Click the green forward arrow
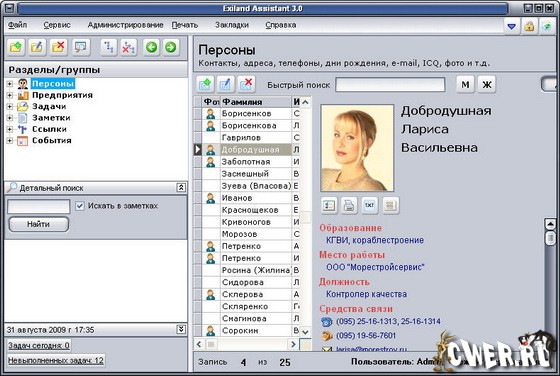This screenshot has height=376, width=560. point(171,47)
